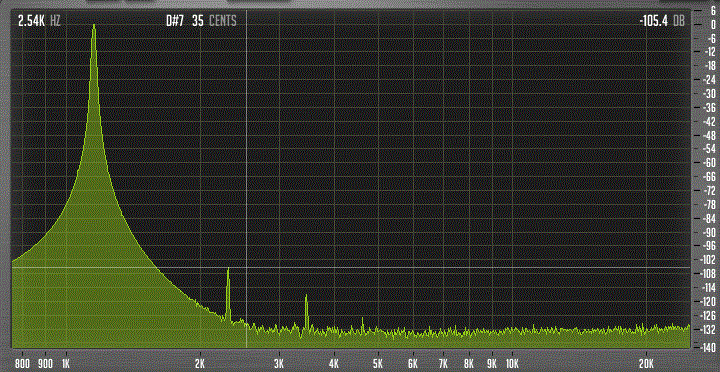Click the D#7 35 CENTS note readout
Screen dimensions: 720x372
coord(202,21)
